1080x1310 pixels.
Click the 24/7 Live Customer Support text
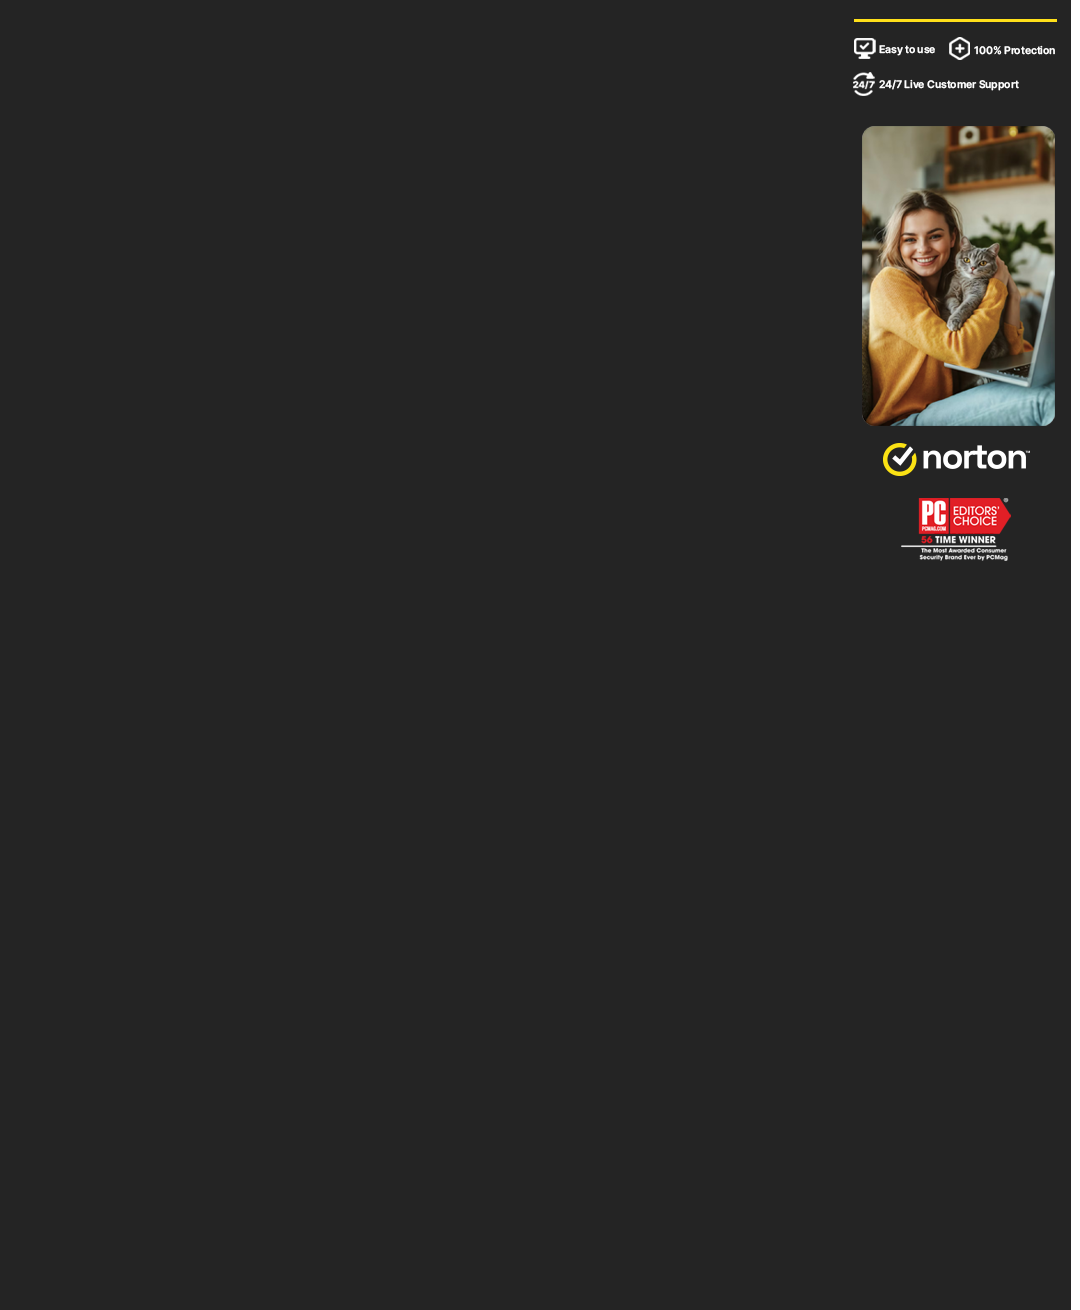pos(949,84)
